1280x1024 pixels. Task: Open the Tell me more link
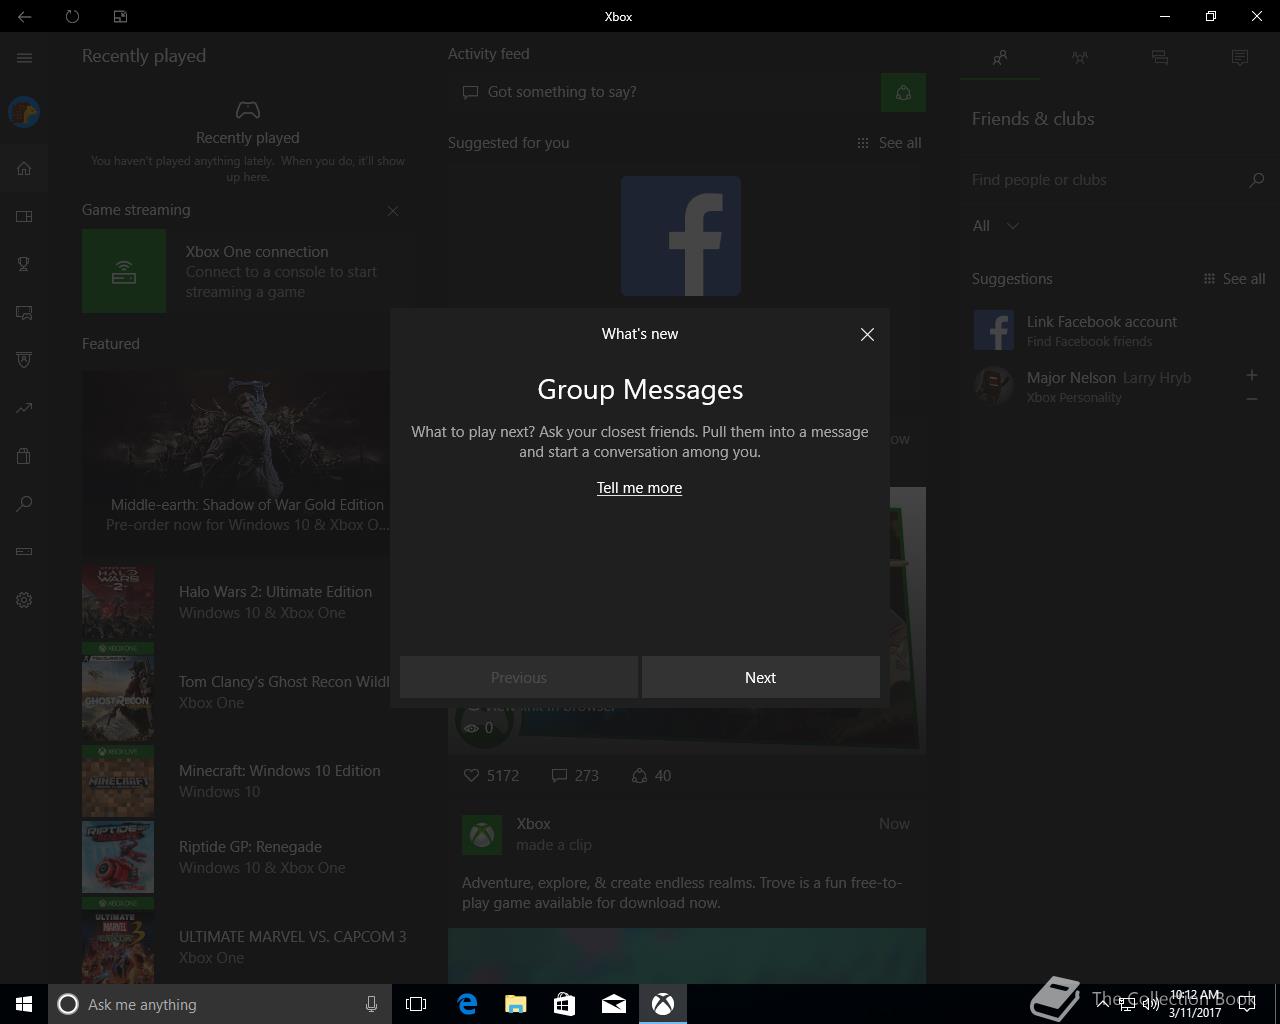[x=639, y=488]
